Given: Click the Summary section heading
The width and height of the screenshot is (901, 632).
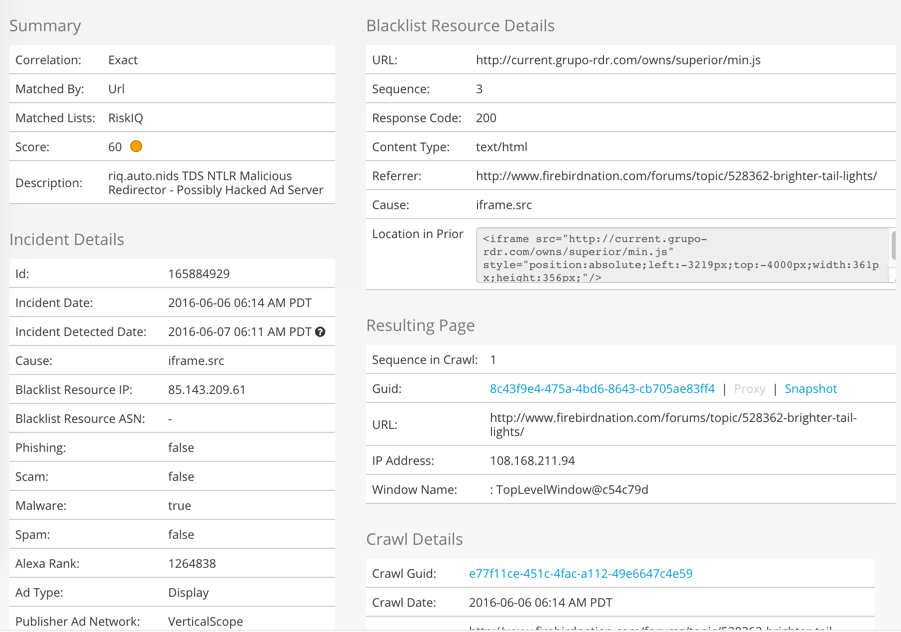Looking at the screenshot, I should point(45,26).
